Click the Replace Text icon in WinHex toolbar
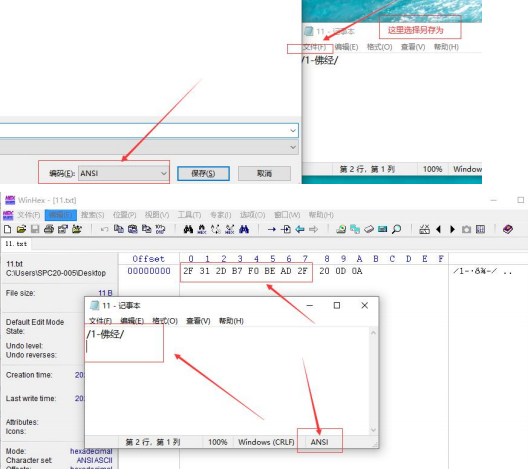528x469 pixels. click(x=216, y=229)
